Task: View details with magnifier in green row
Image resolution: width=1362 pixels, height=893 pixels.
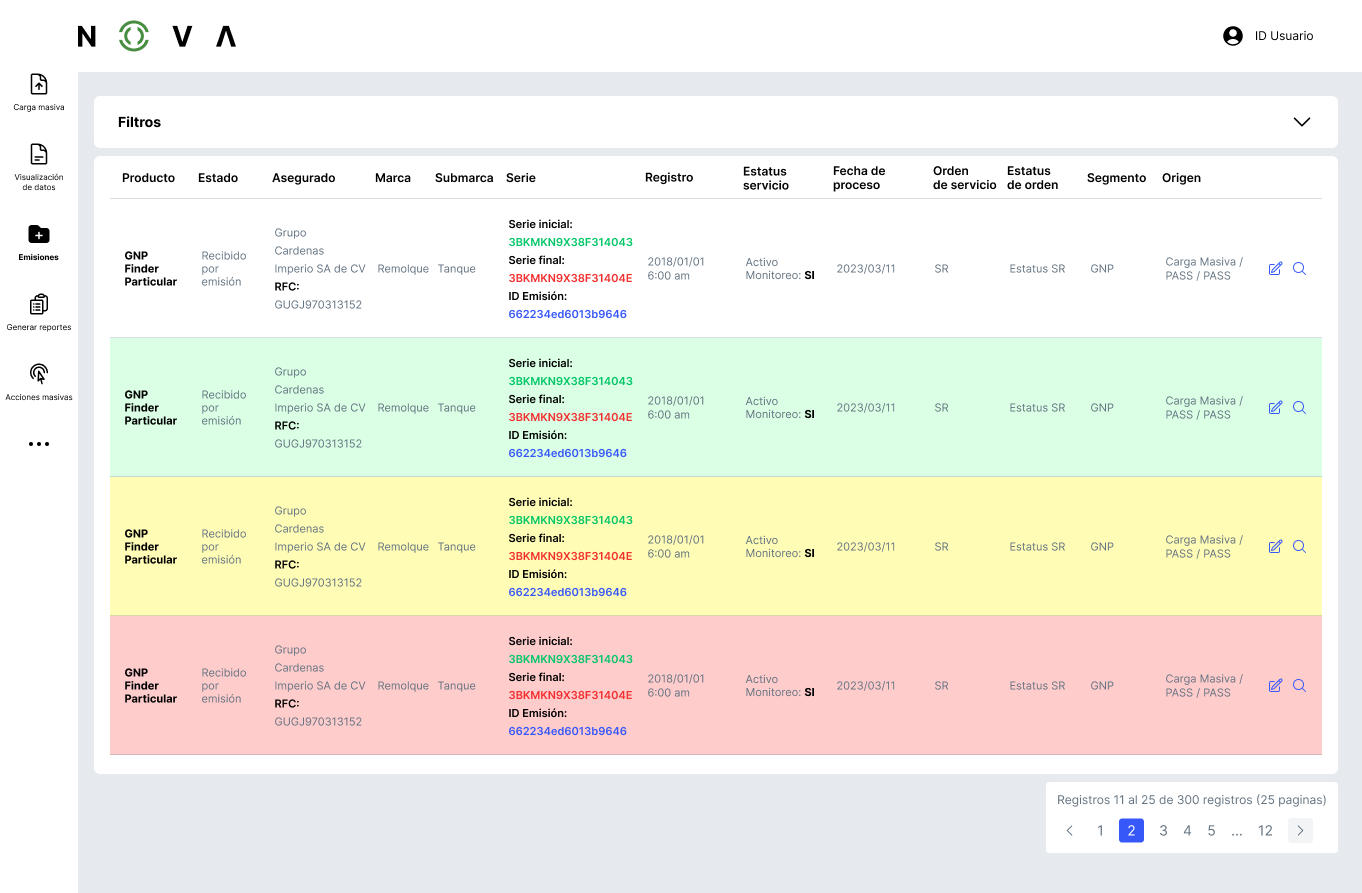Action: pyautogui.click(x=1300, y=407)
